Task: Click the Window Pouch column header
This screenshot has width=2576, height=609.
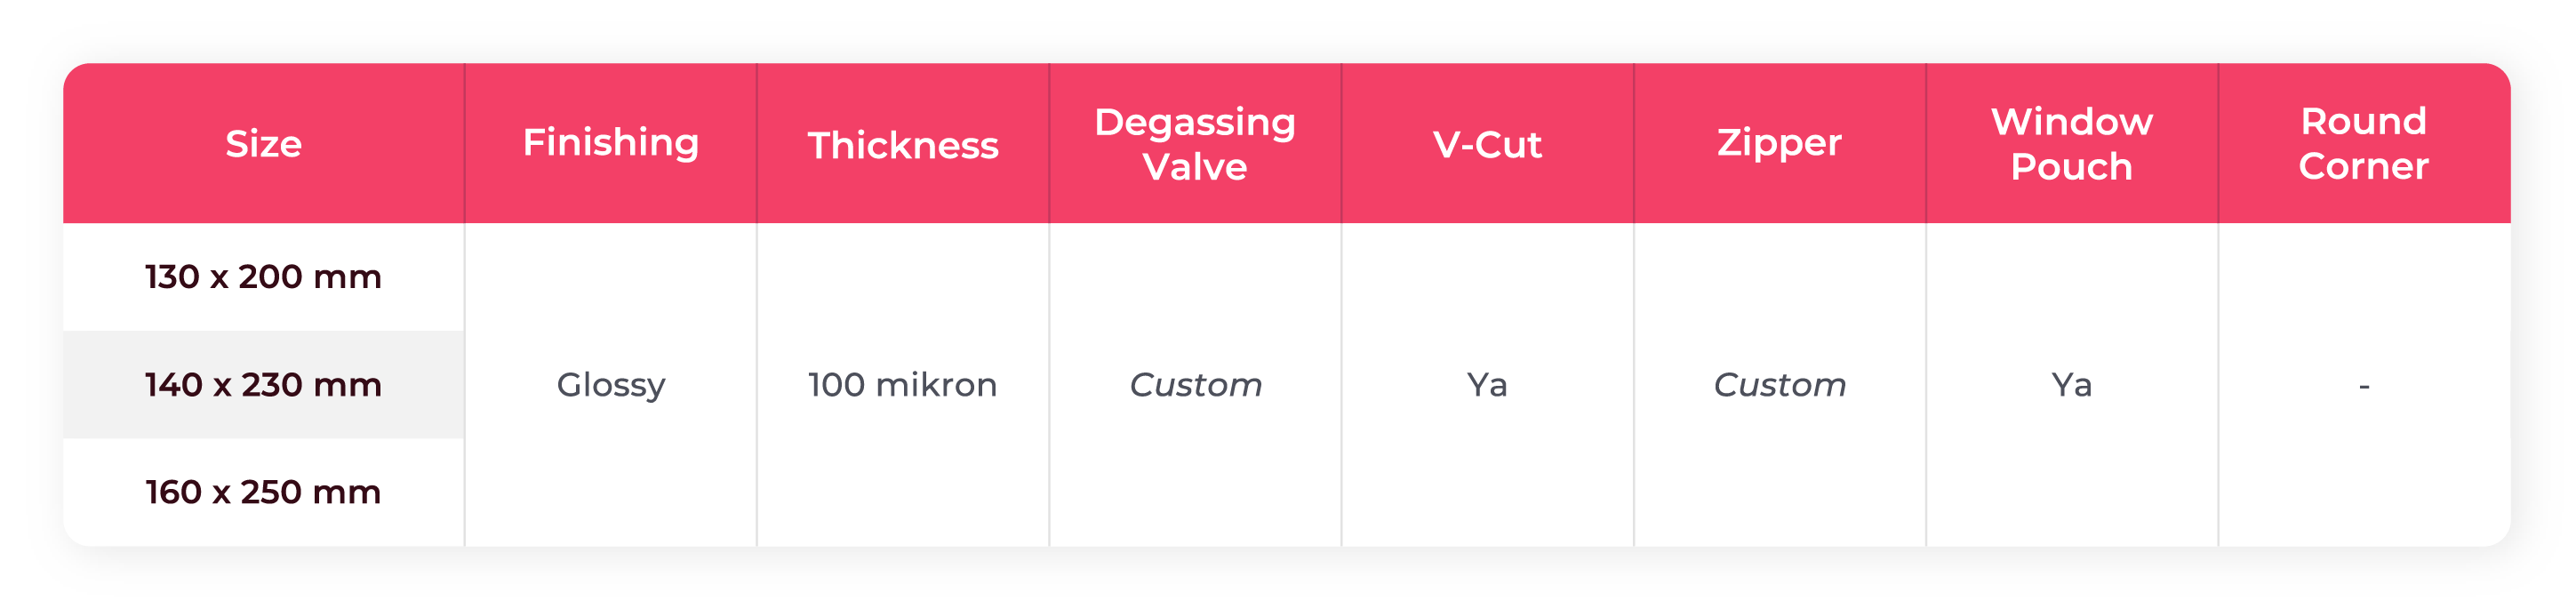Action: 2071,144
